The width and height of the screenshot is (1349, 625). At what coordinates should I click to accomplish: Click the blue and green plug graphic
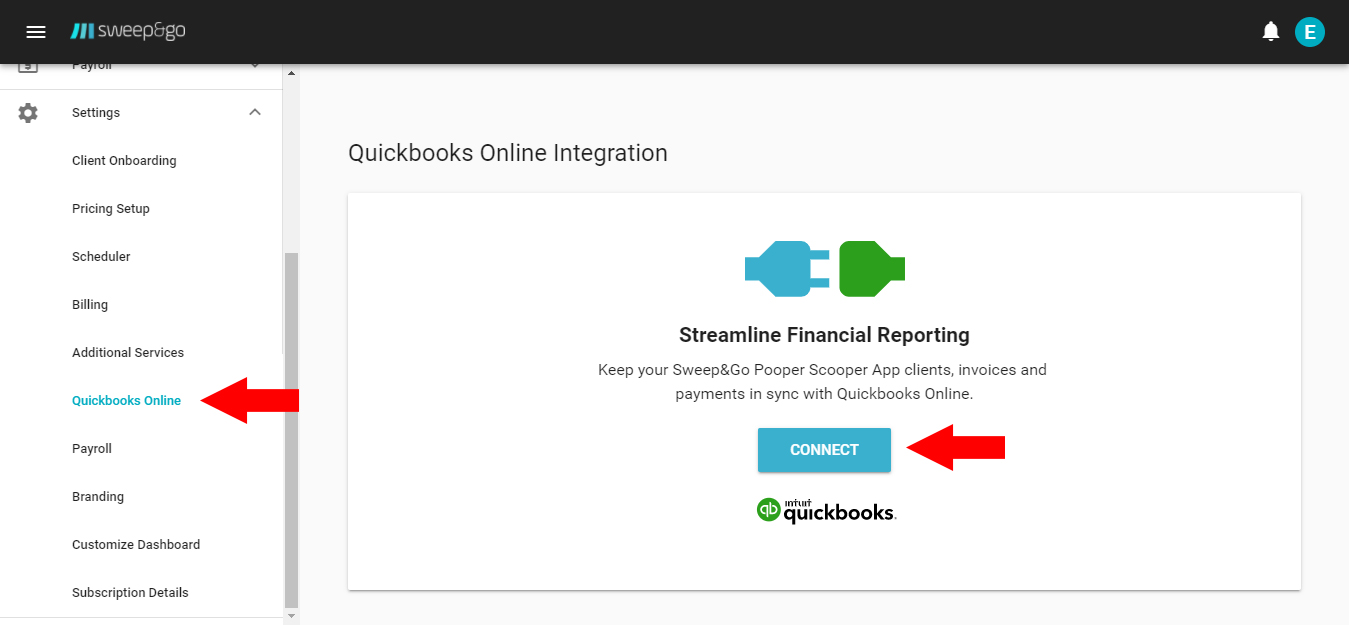pyautogui.click(x=824, y=268)
